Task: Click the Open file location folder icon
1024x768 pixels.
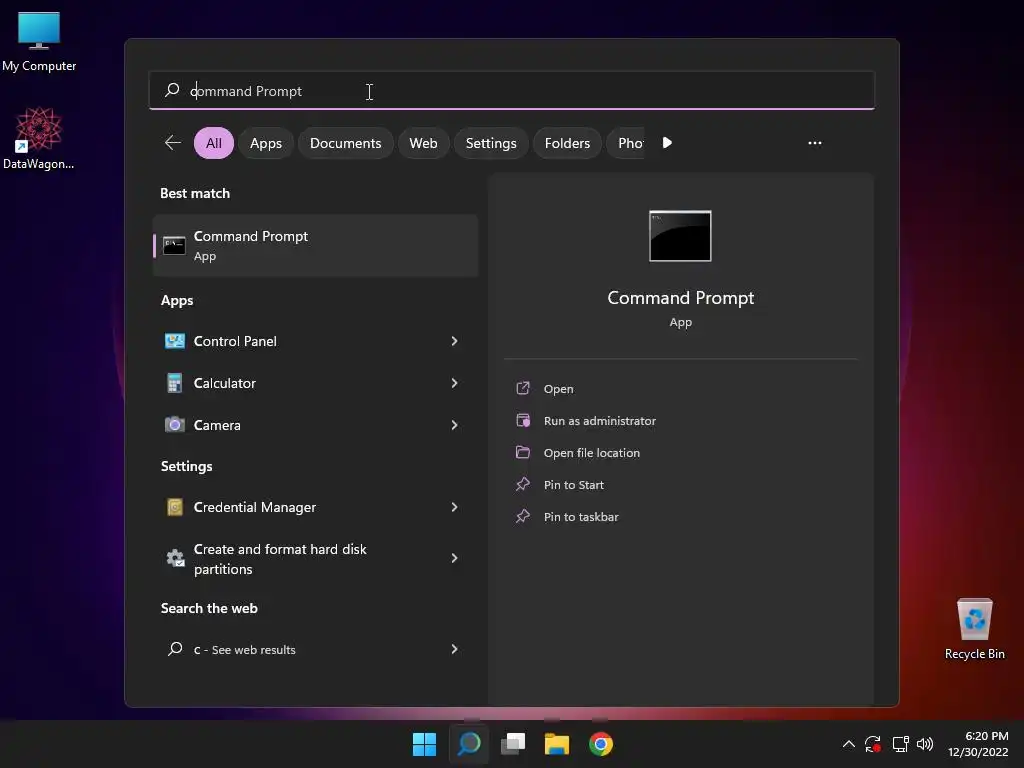Action: coord(523,452)
